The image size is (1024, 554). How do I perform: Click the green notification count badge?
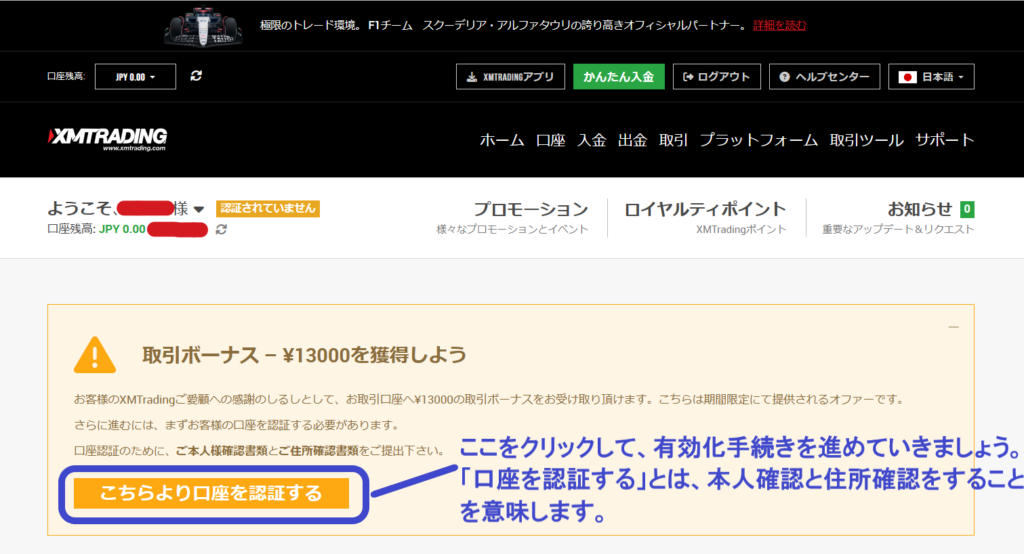967,209
